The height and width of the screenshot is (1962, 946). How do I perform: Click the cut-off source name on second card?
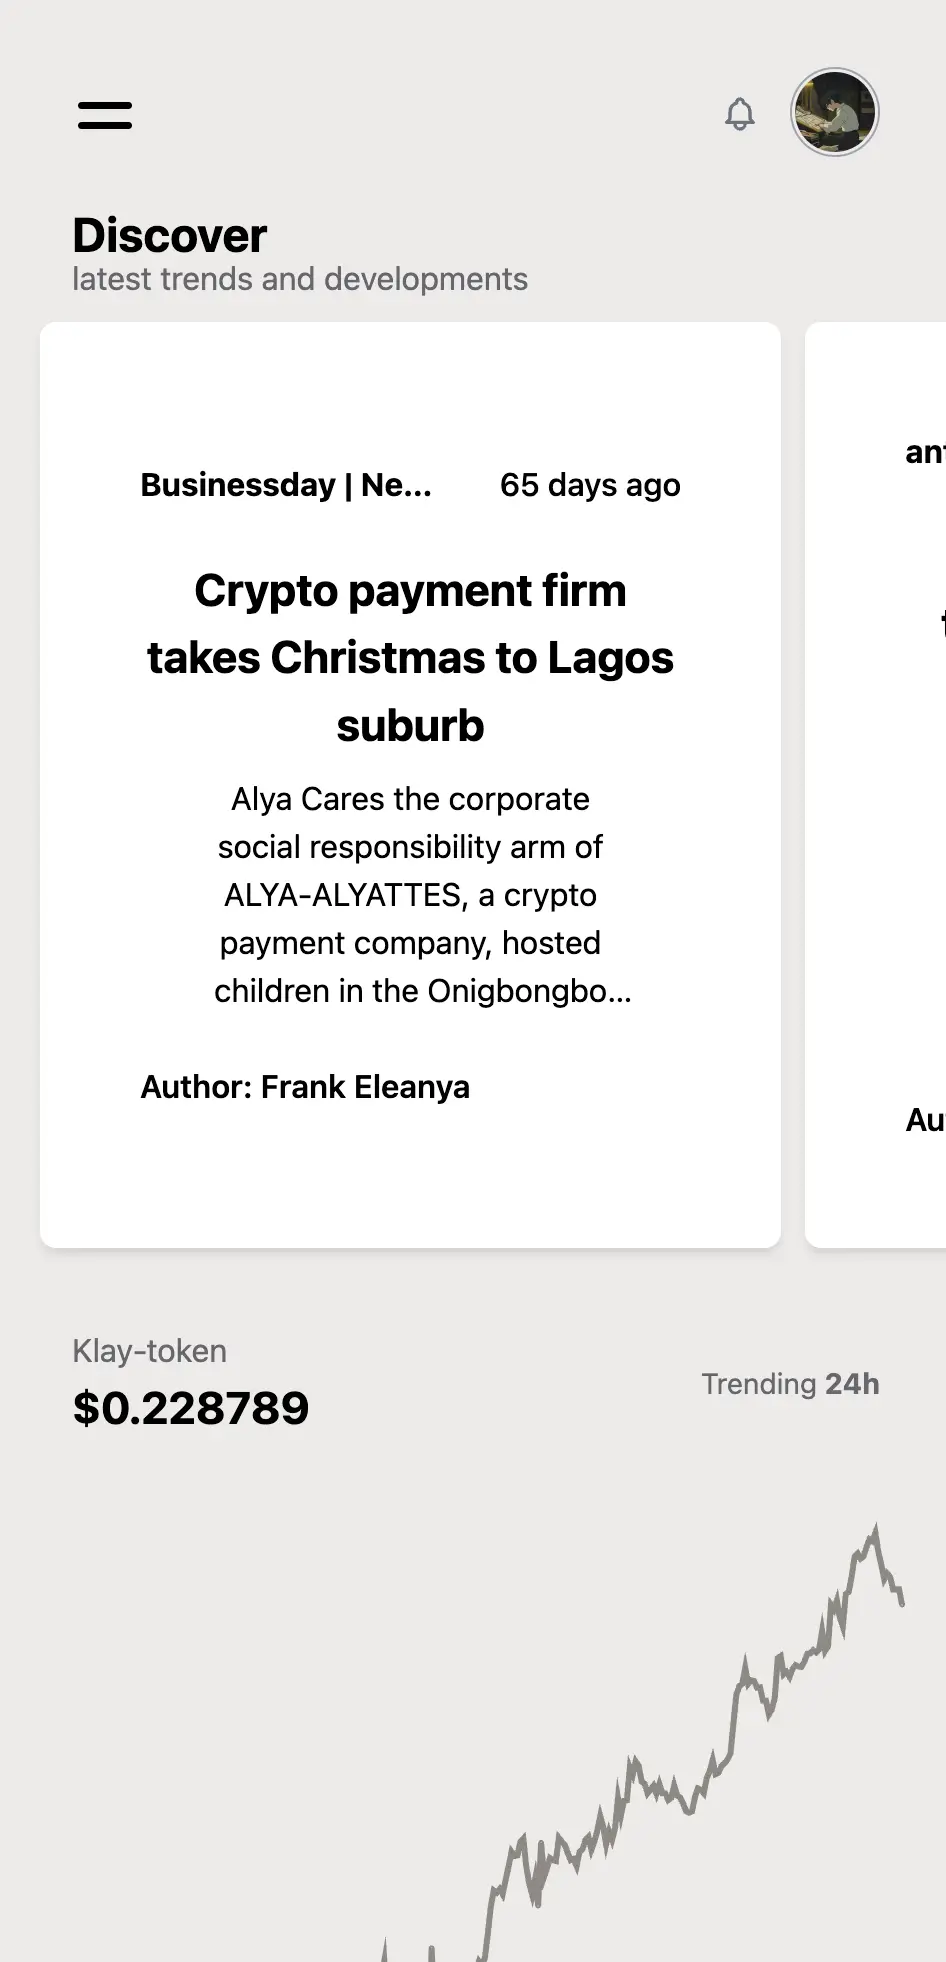(x=925, y=453)
